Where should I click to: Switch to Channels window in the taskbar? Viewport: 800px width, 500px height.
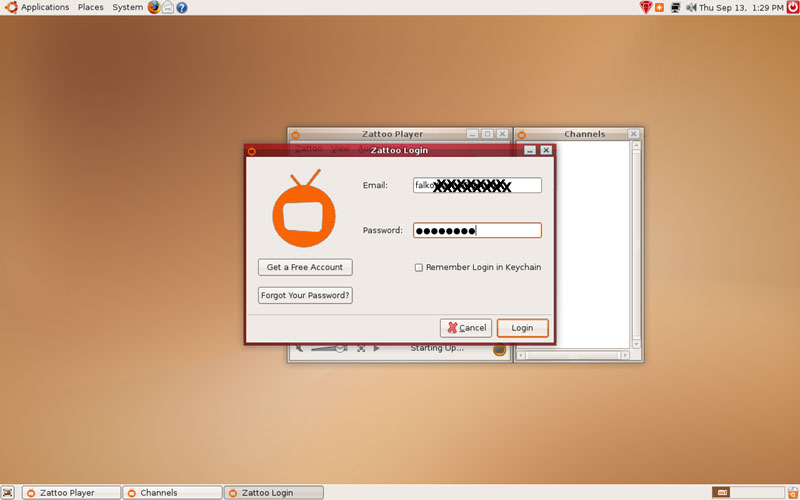point(172,493)
